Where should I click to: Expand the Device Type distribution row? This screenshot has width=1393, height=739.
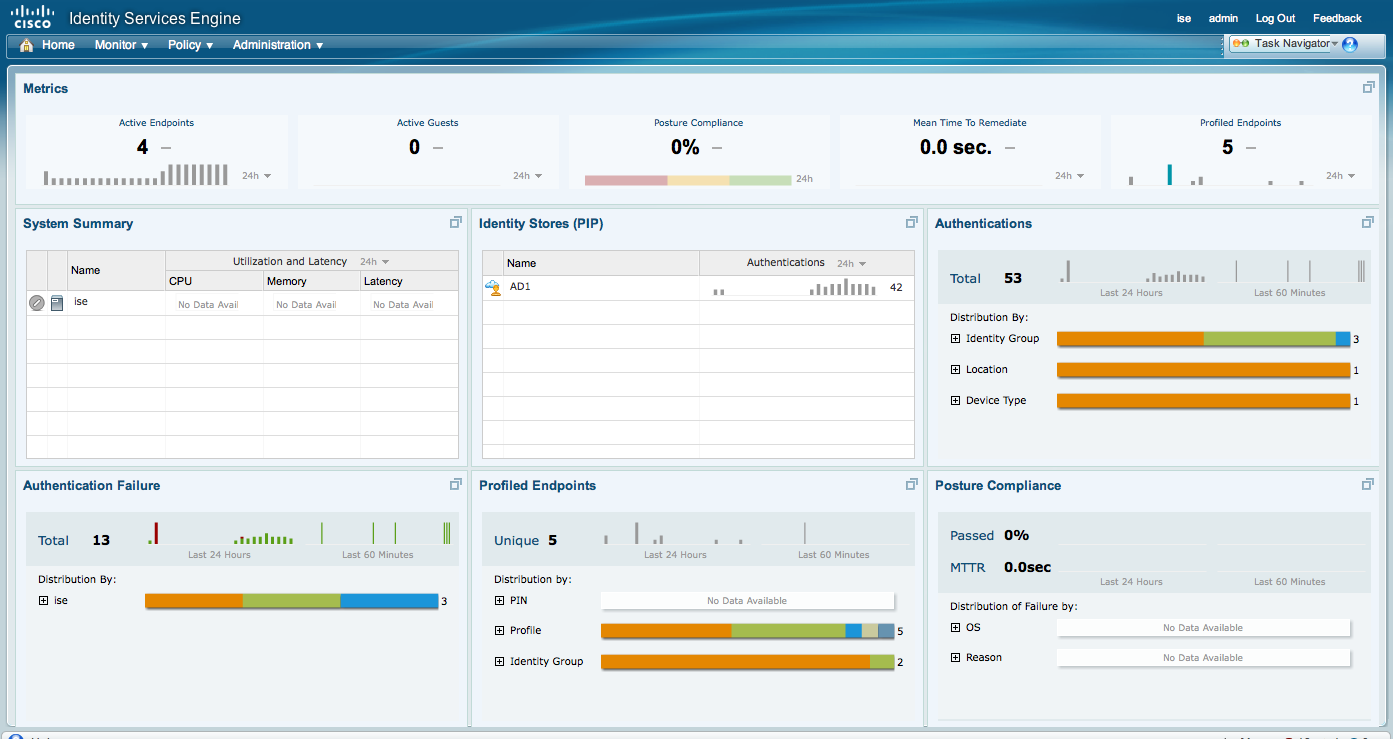pos(955,401)
